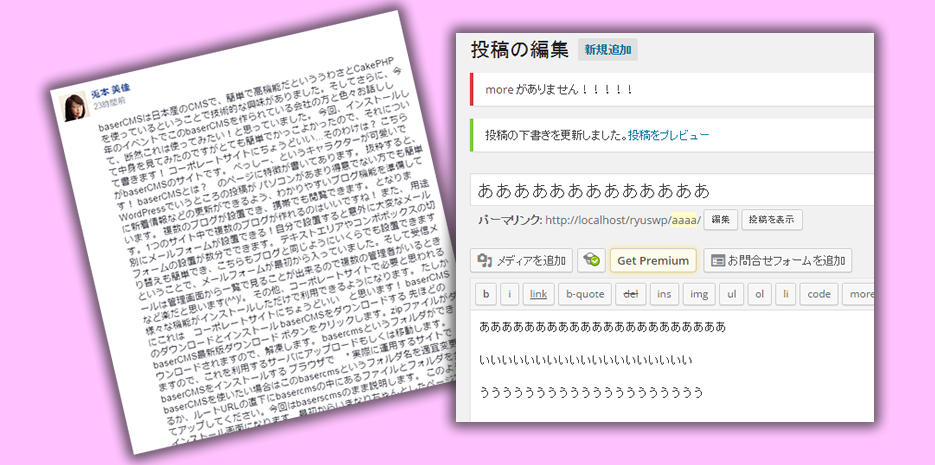
Task: Click the li toolbar button
Action: tap(786, 294)
